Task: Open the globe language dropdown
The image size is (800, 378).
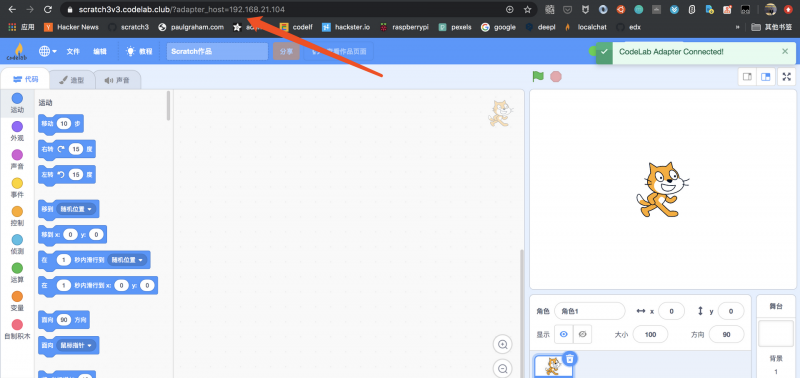Action: 47,51
